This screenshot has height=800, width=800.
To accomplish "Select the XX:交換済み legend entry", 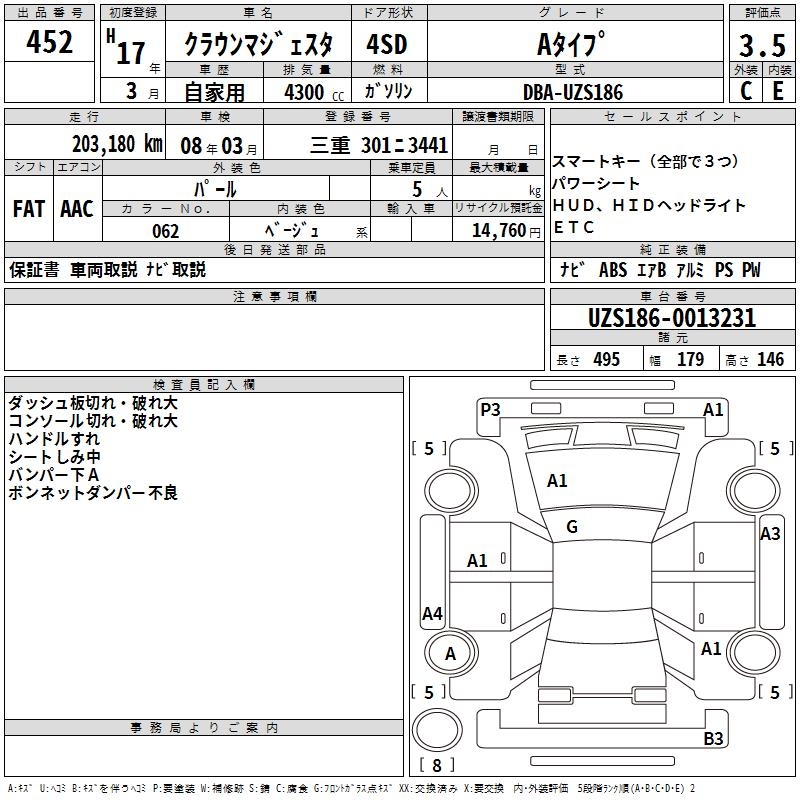I will click(428, 788).
